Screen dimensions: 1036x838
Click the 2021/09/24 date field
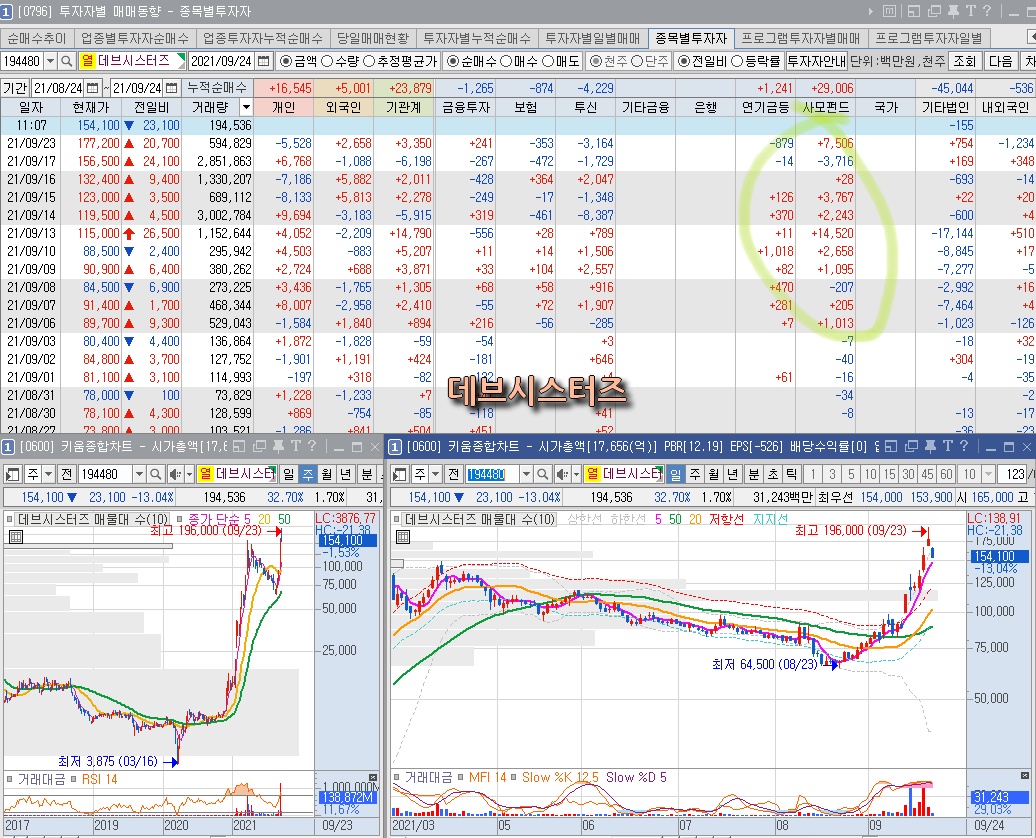click(x=222, y=61)
